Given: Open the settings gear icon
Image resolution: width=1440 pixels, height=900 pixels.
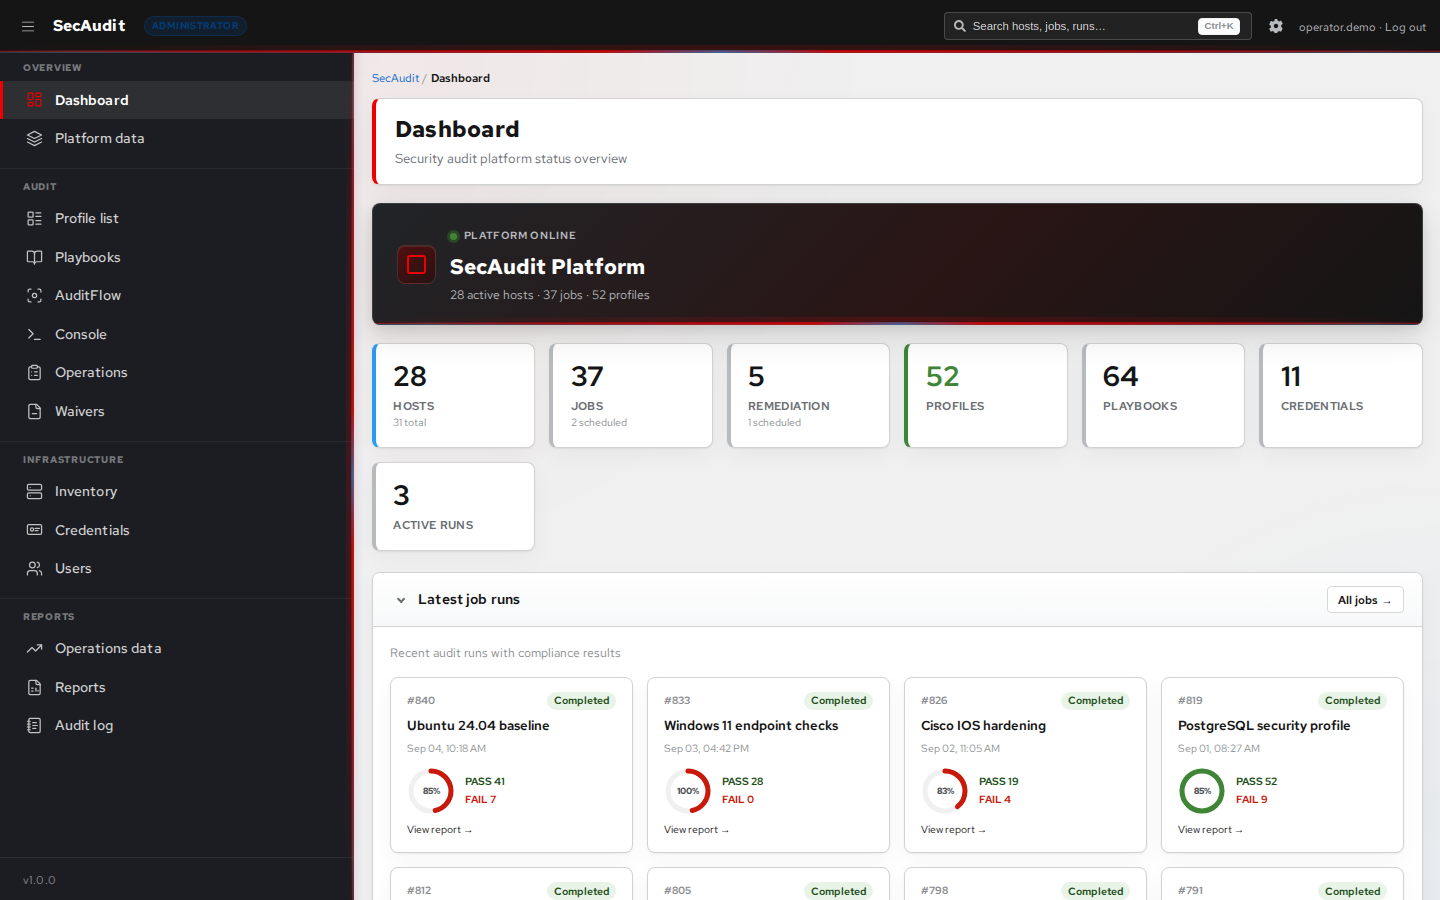Looking at the screenshot, I should point(1276,26).
